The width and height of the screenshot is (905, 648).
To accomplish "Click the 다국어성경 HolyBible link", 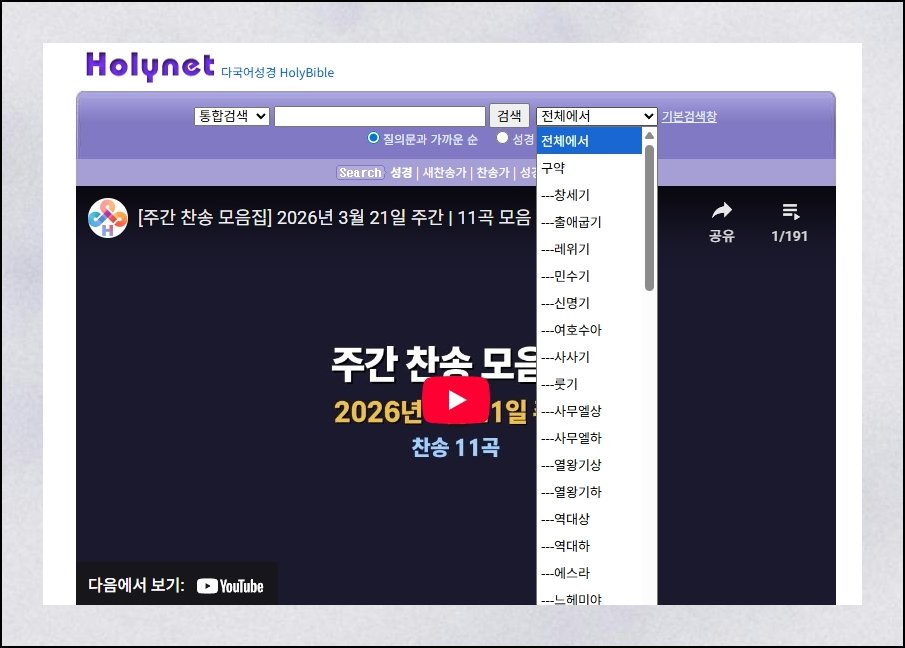I will [278, 73].
